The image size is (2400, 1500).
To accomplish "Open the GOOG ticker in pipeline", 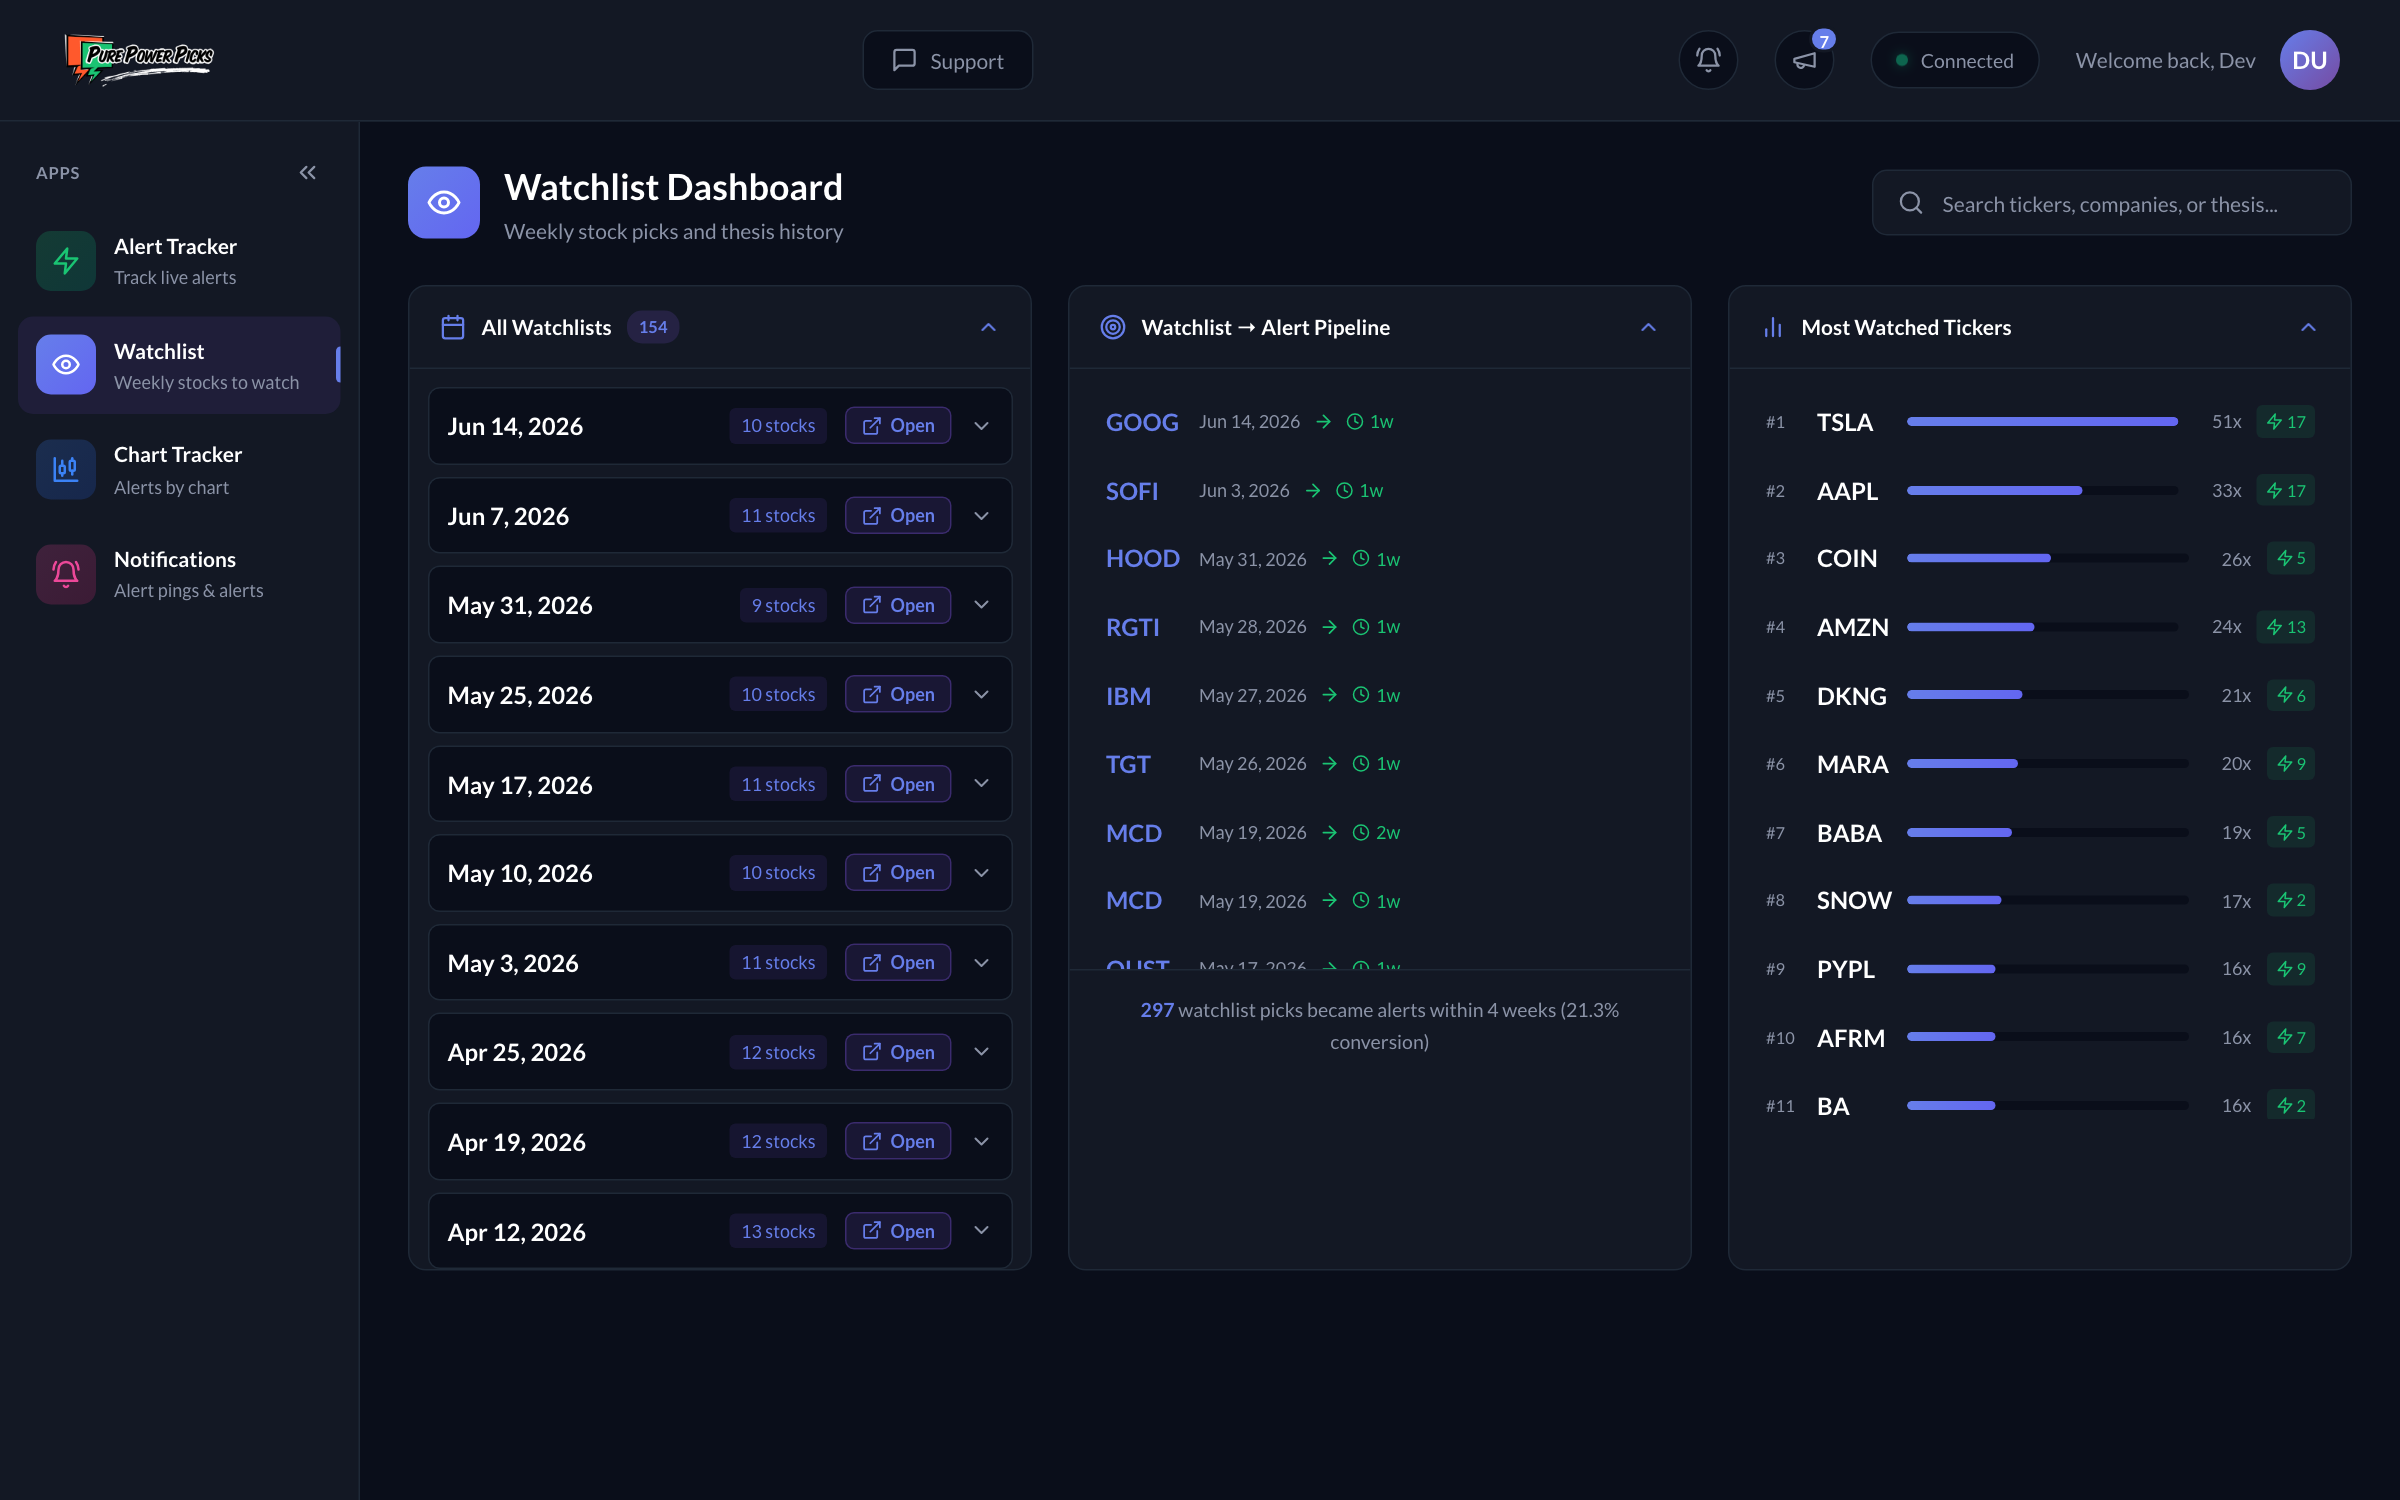I will (1142, 422).
